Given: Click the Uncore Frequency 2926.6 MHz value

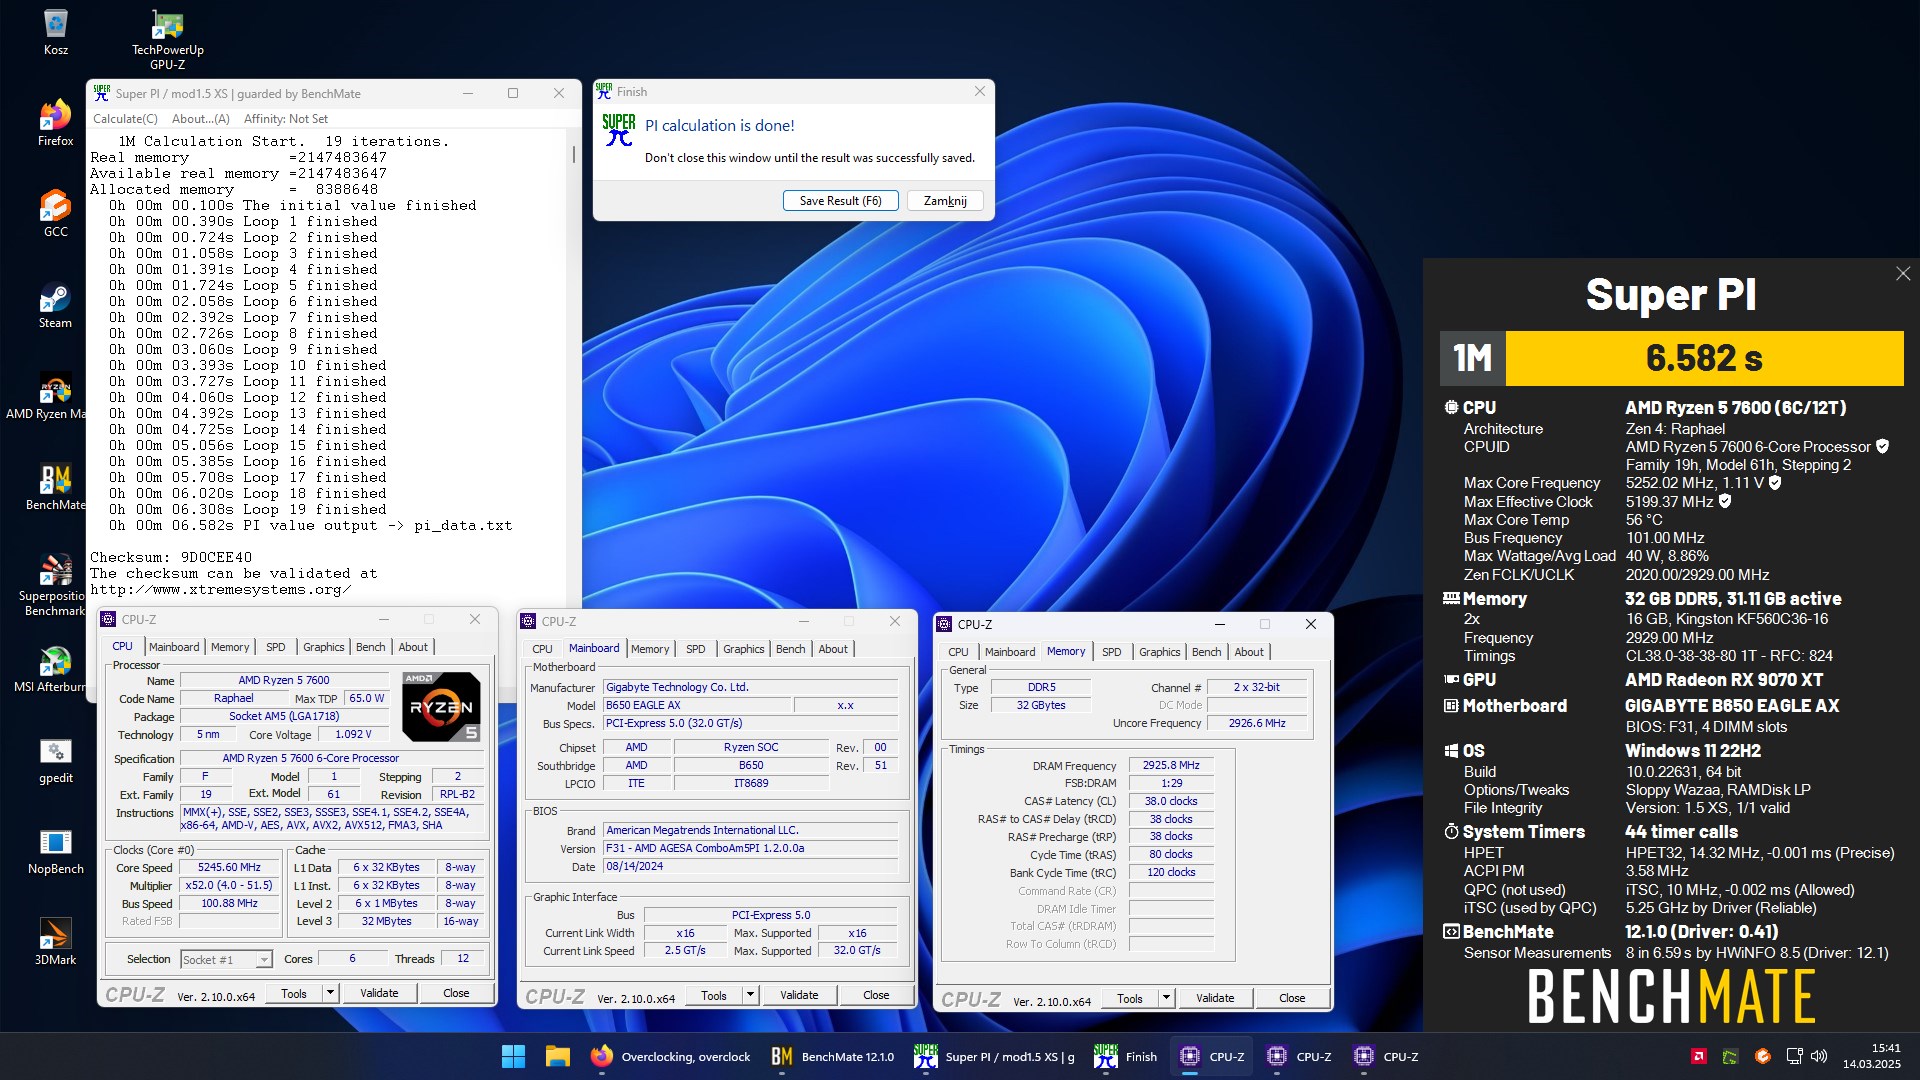Looking at the screenshot, I should click(1257, 723).
